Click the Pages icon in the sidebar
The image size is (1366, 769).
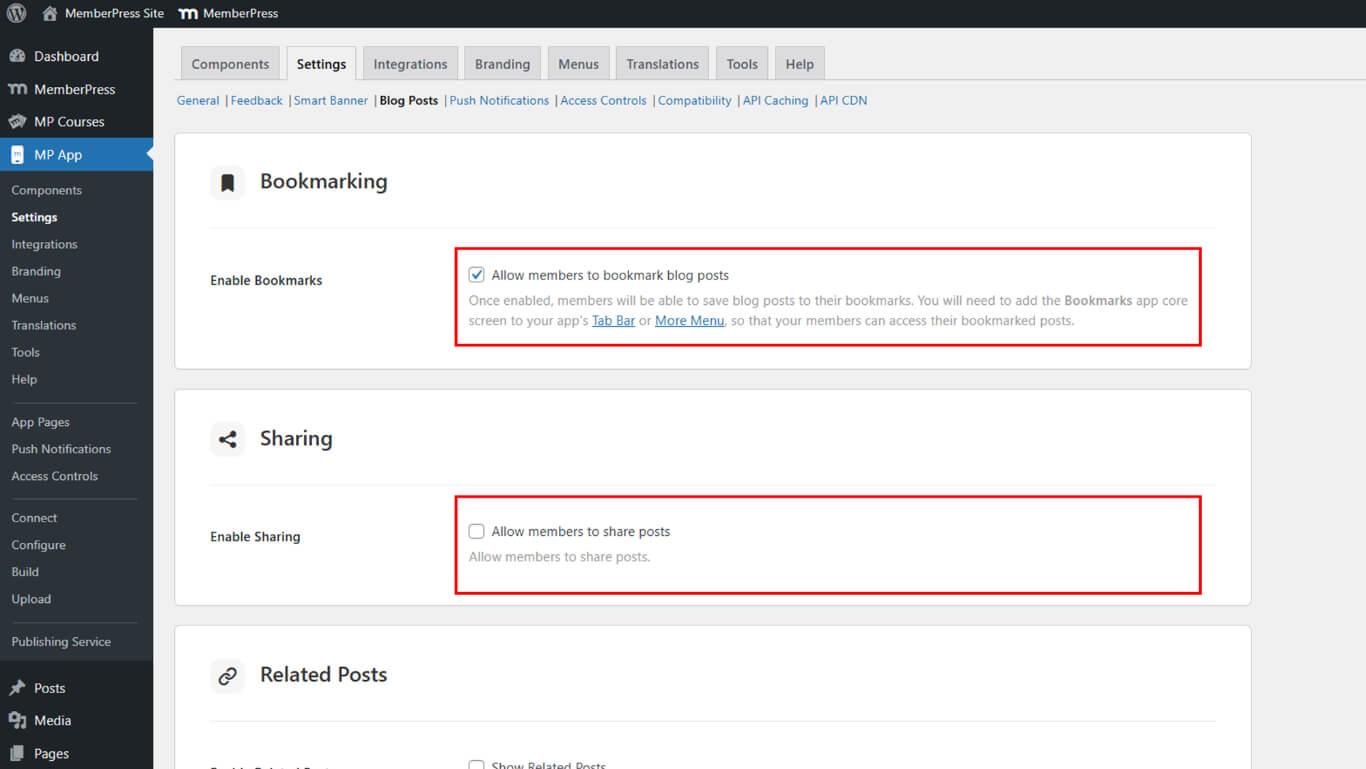click(19, 753)
